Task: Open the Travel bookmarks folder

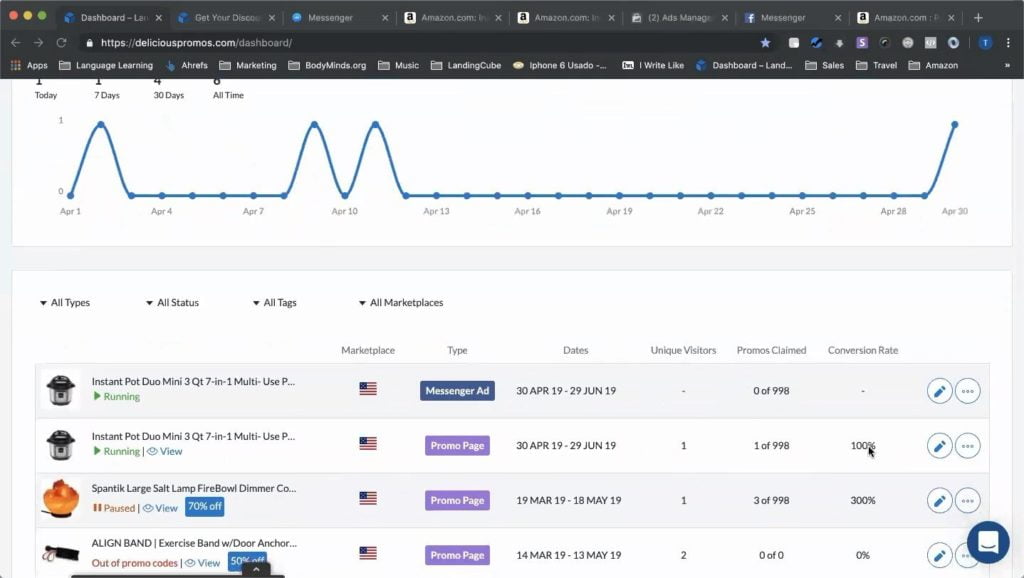Action: [876, 65]
